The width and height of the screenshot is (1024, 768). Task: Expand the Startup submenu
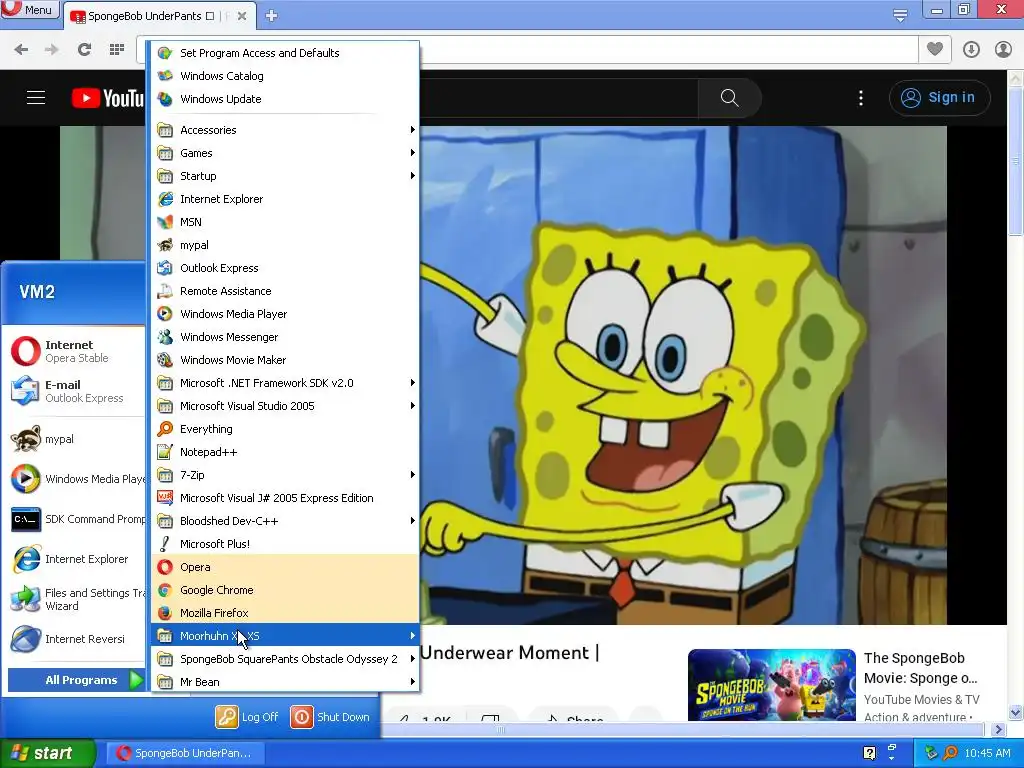pyautogui.click(x=285, y=176)
